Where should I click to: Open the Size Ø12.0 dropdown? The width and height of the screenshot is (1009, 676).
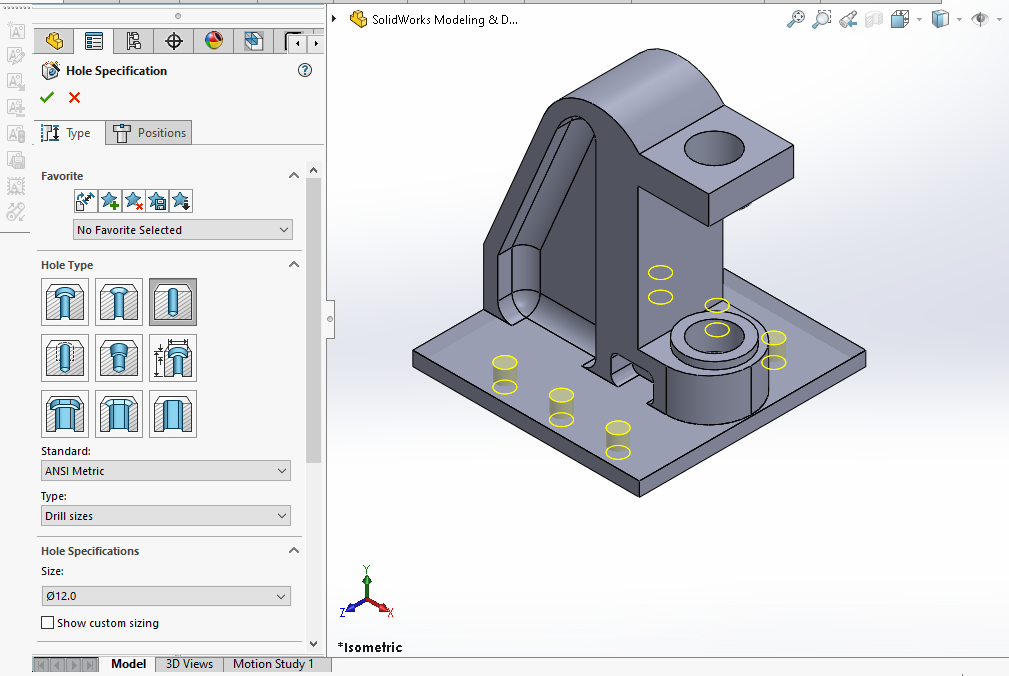(166, 596)
